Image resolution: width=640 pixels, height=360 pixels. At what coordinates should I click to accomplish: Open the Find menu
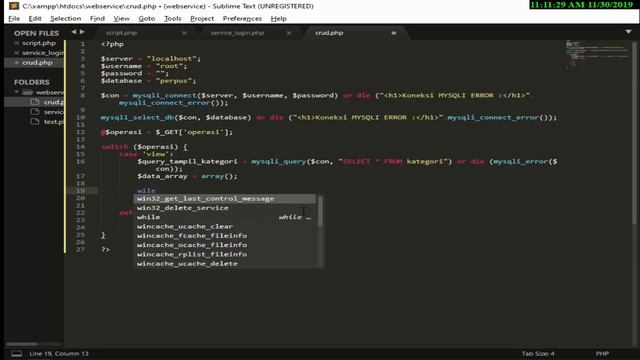[x=97, y=18]
